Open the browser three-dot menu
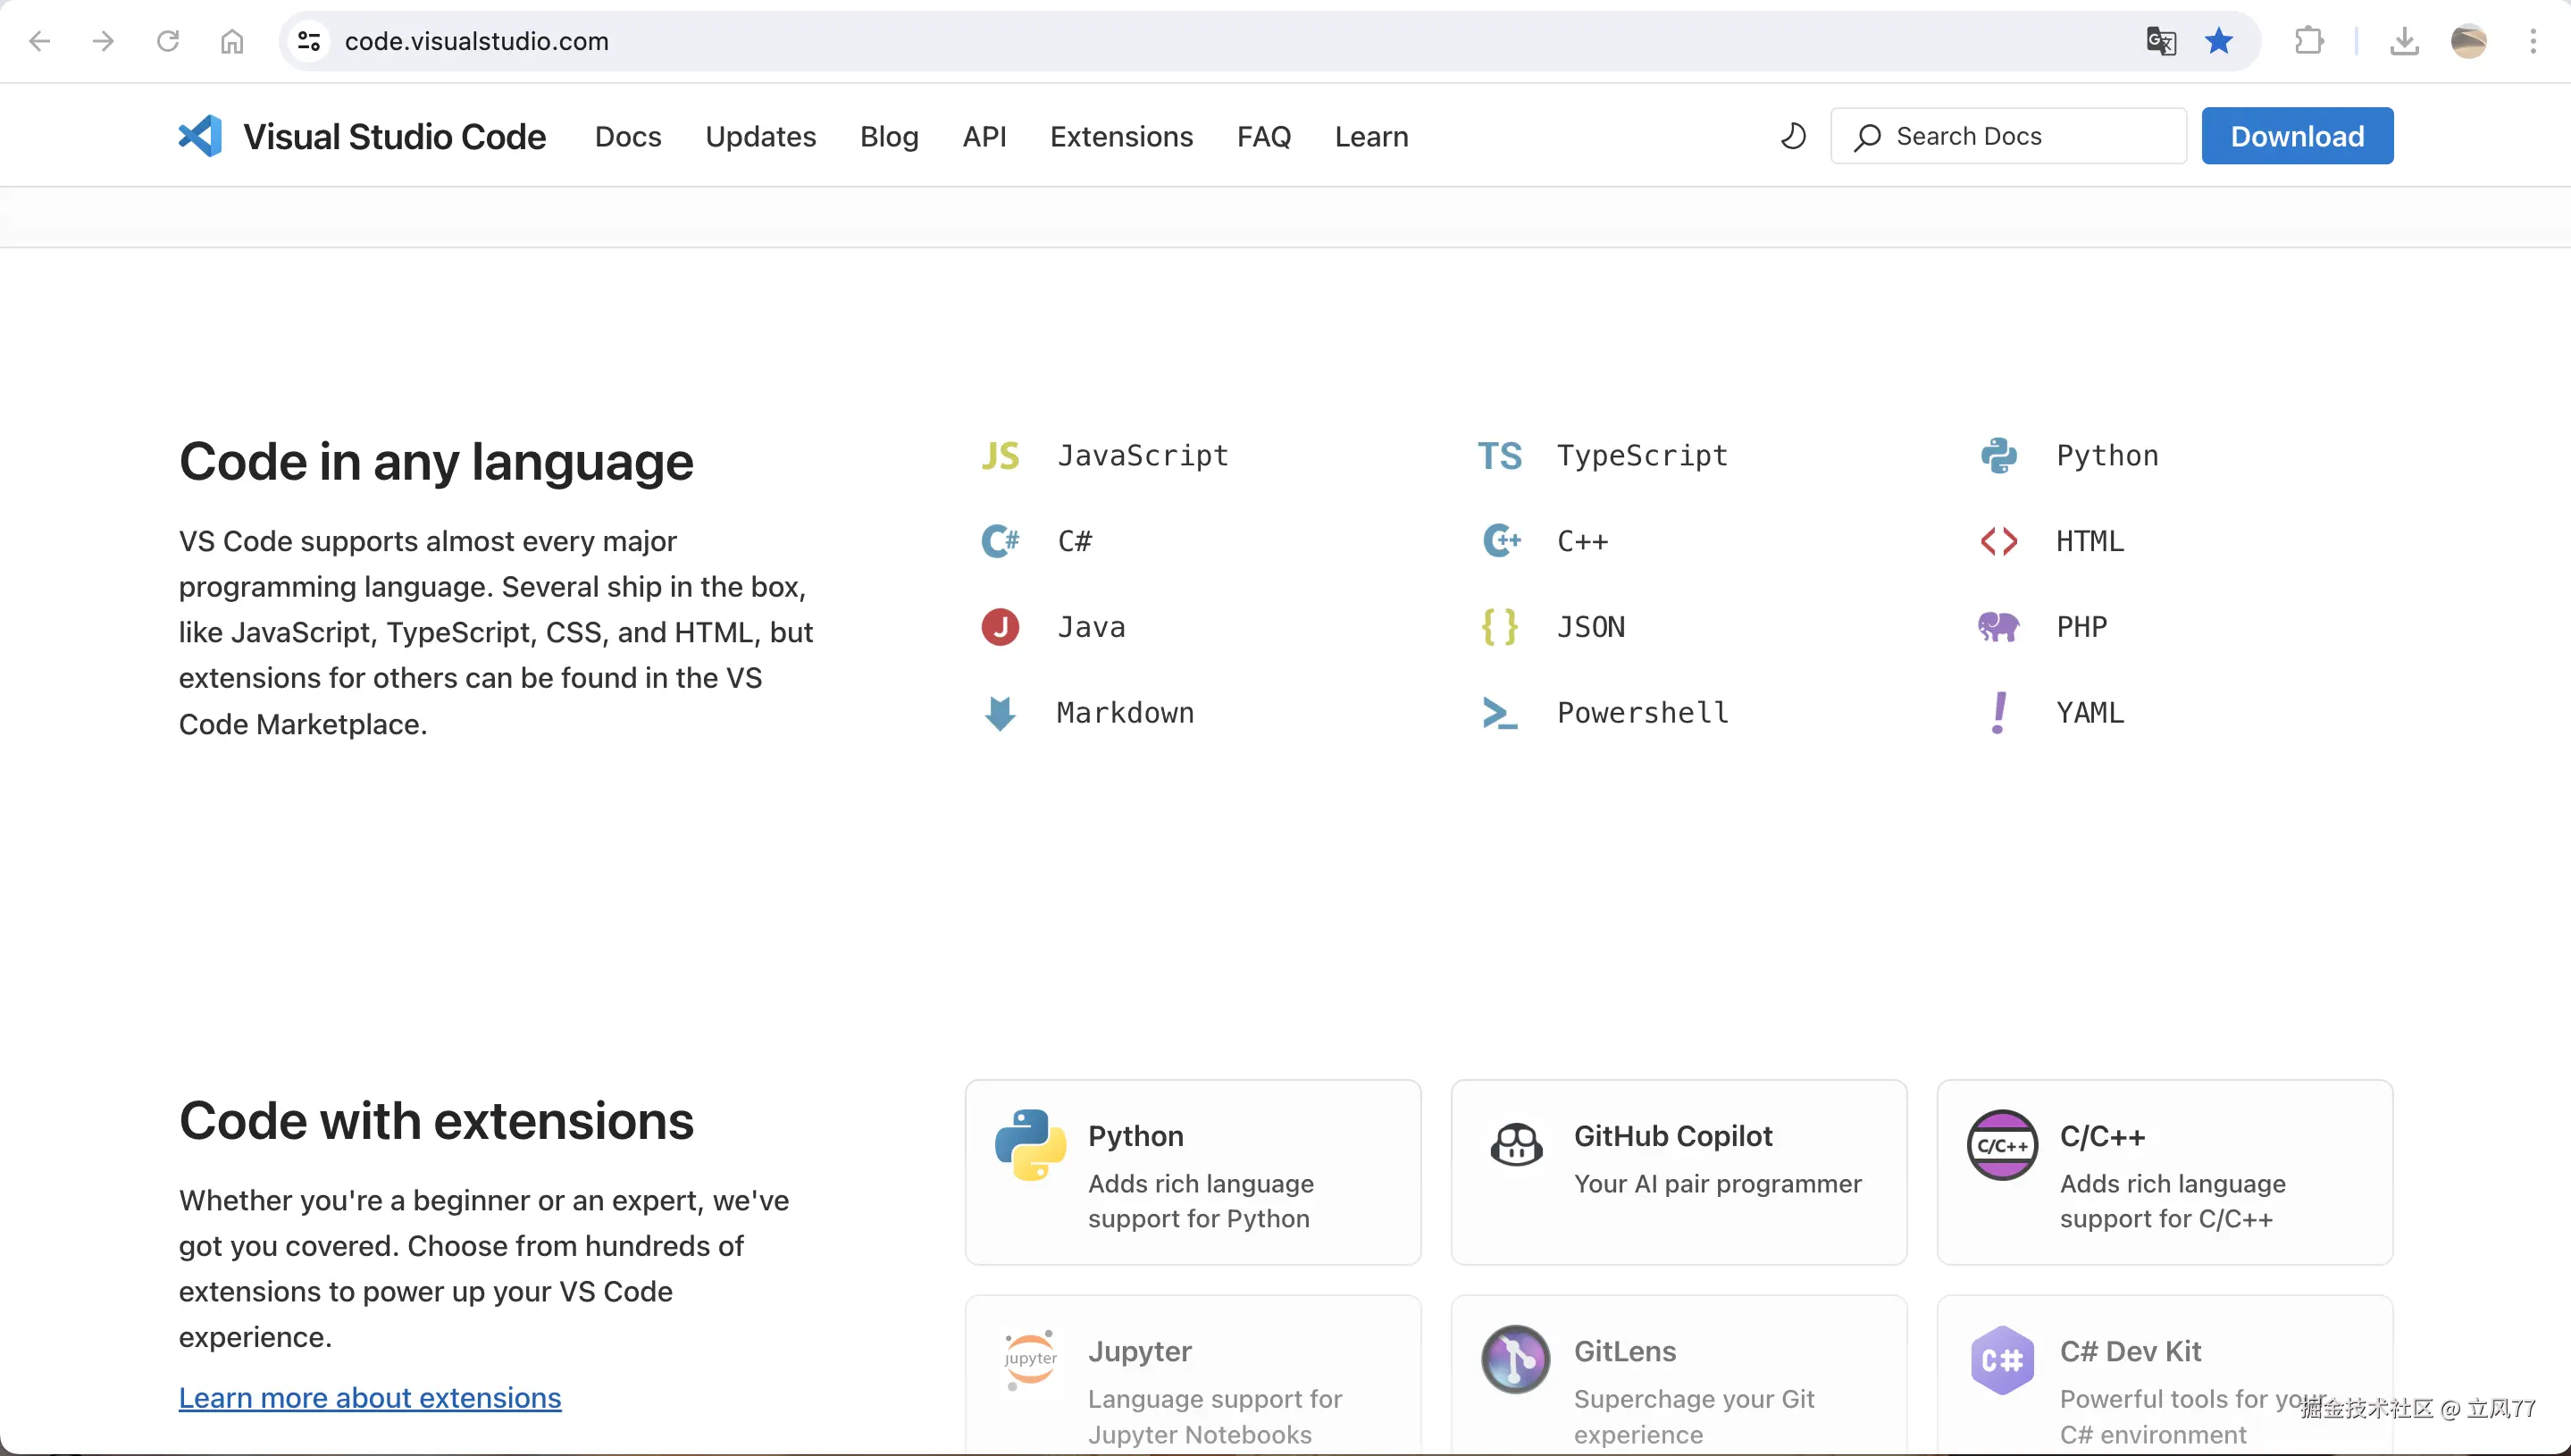2571x1456 pixels. coord(2532,41)
